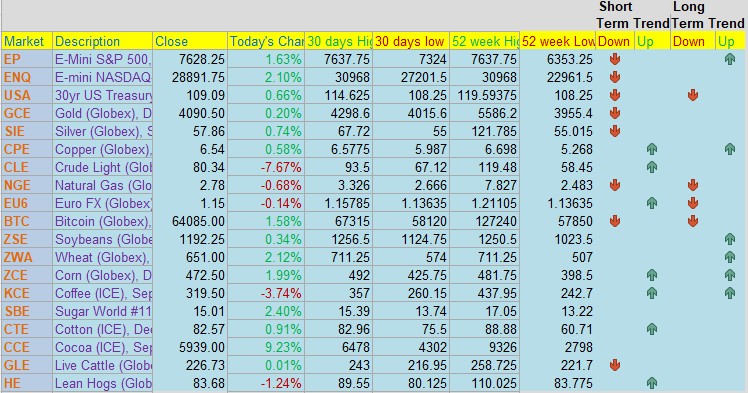This screenshot has width=748, height=393.
Task: Select the close value 64085.00
Action: coord(190,221)
